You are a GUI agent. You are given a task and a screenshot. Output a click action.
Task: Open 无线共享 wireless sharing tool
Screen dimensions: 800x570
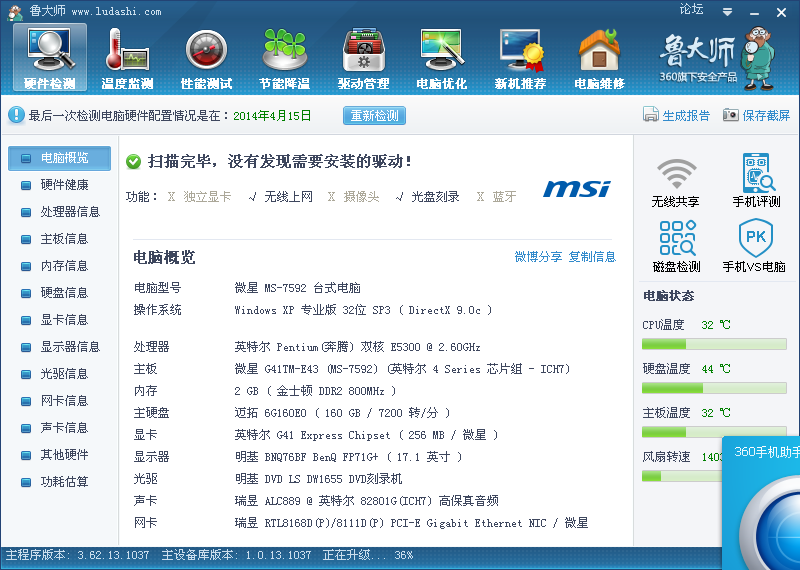676,182
